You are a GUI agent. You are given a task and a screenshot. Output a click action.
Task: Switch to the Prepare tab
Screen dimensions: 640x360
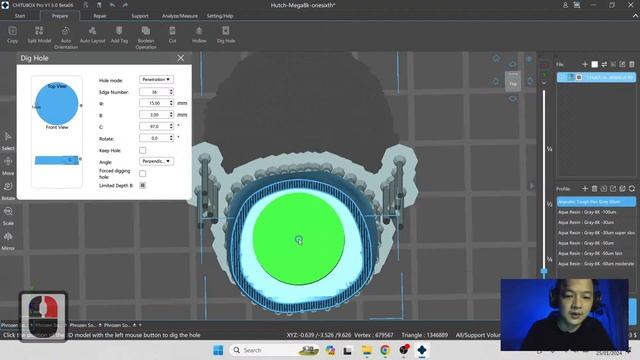pos(60,16)
